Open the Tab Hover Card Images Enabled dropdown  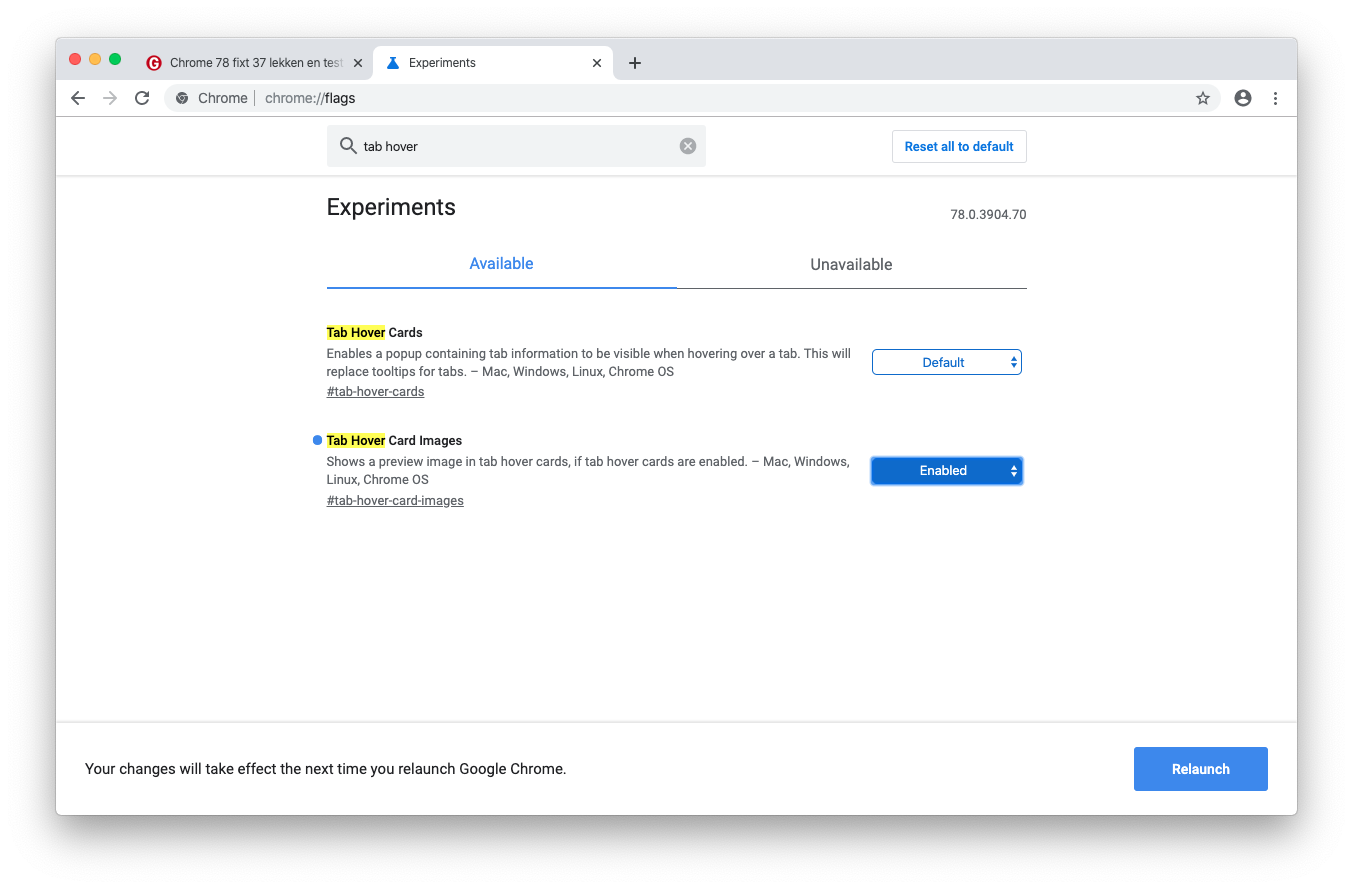(946, 470)
